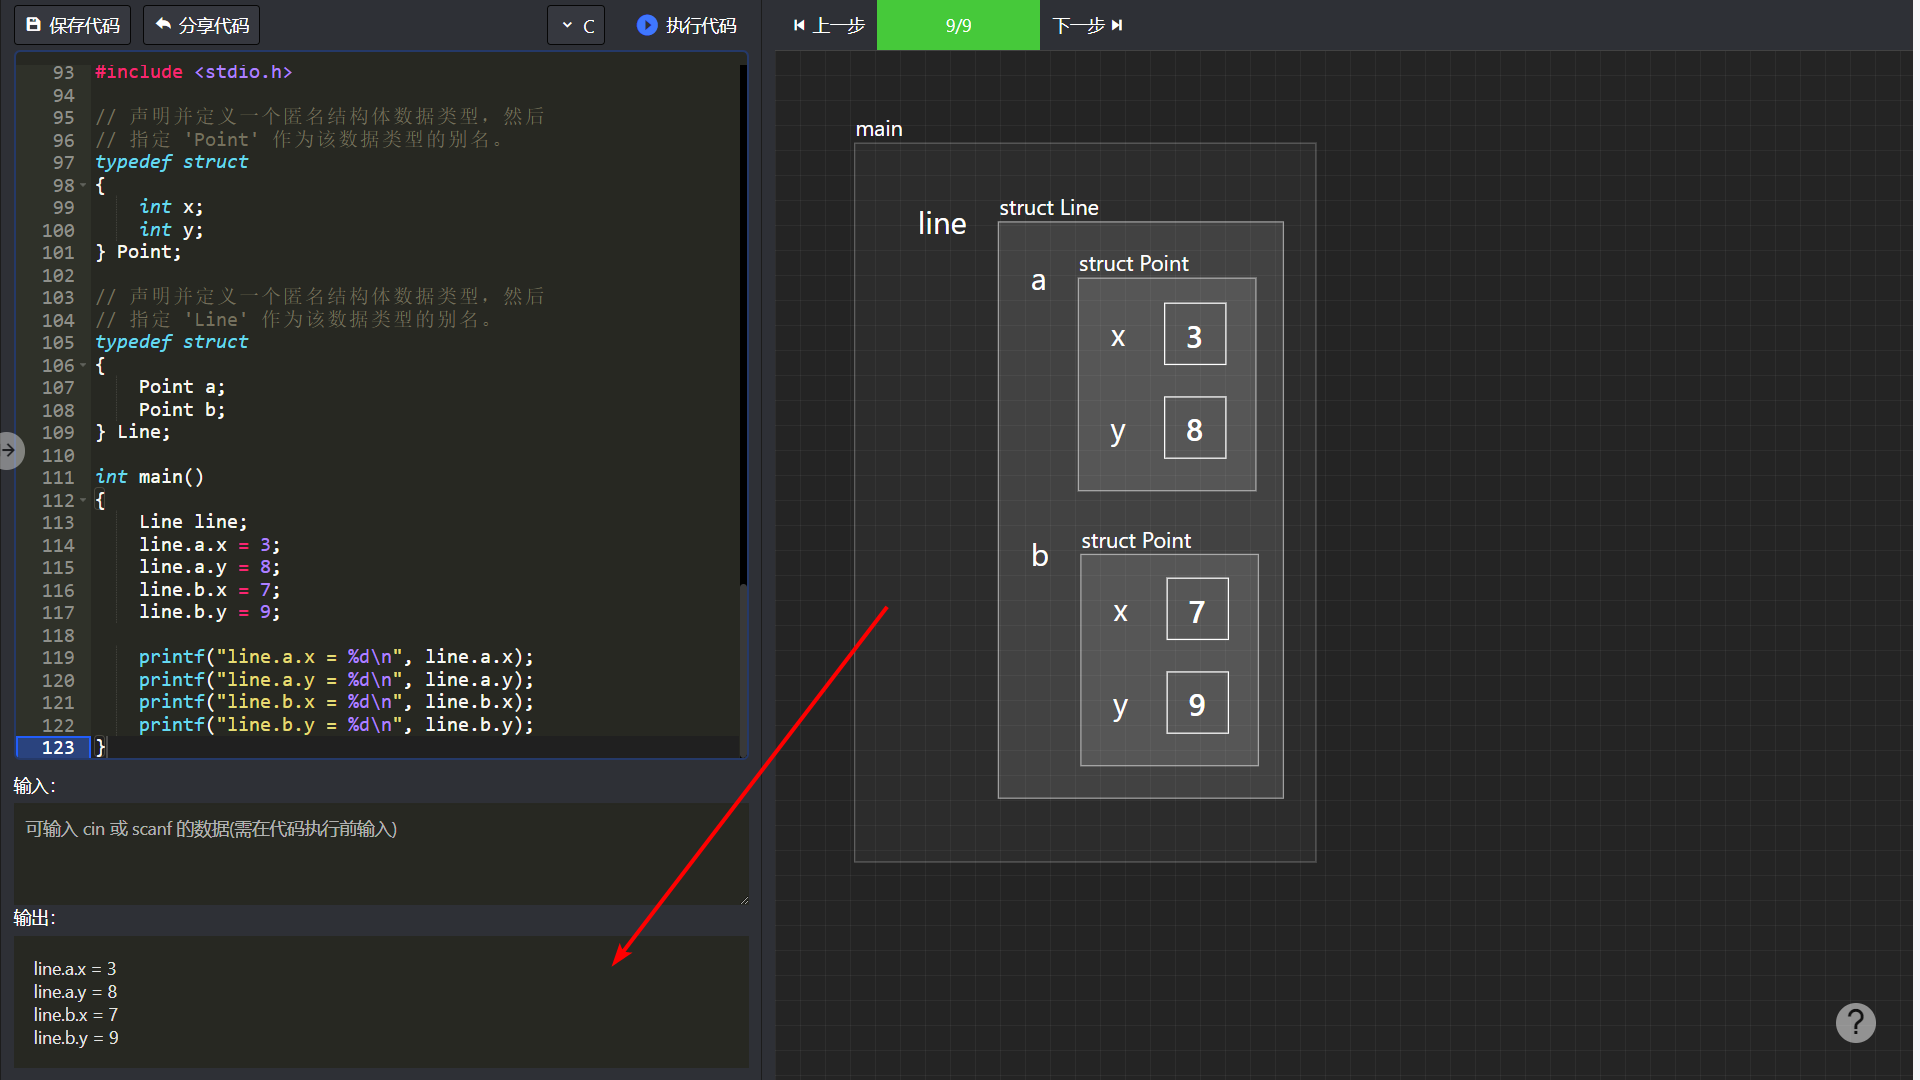Screen dimensions: 1920x1080
Task: Click the value 7 box for b.x
Action: point(1197,609)
